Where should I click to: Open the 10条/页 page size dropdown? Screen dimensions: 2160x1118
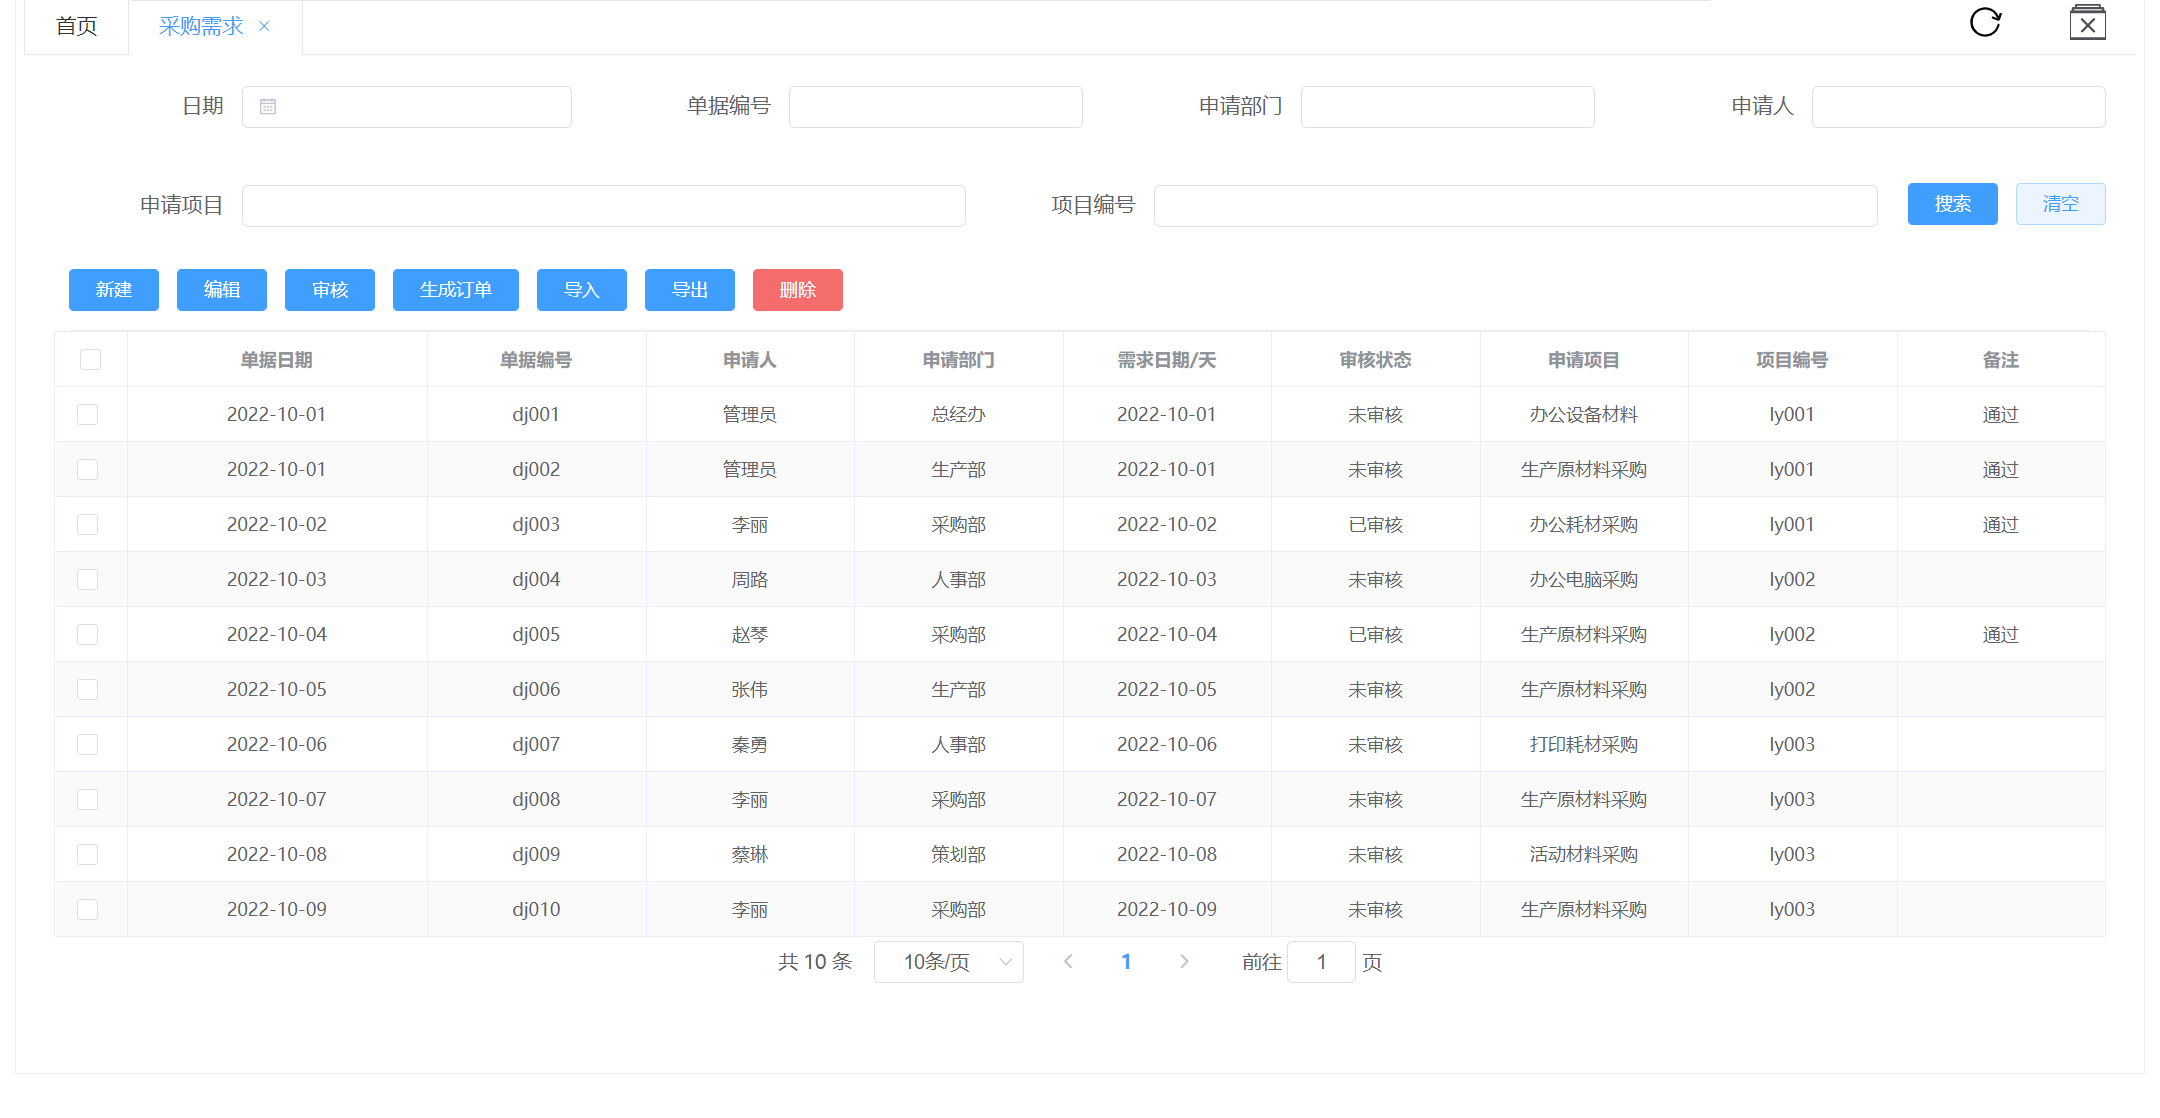click(x=948, y=962)
